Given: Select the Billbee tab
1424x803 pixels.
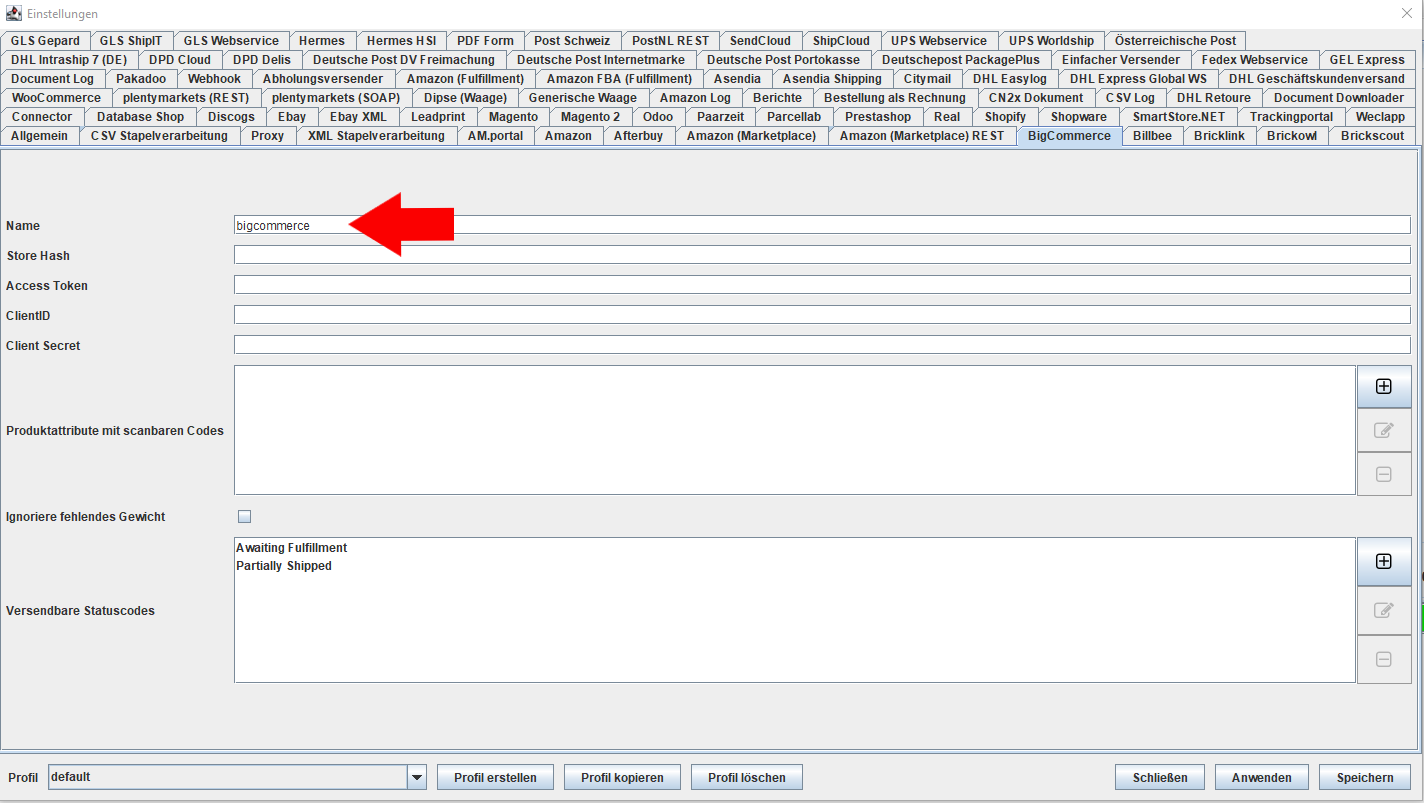Looking at the screenshot, I should click(x=1152, y=136).
